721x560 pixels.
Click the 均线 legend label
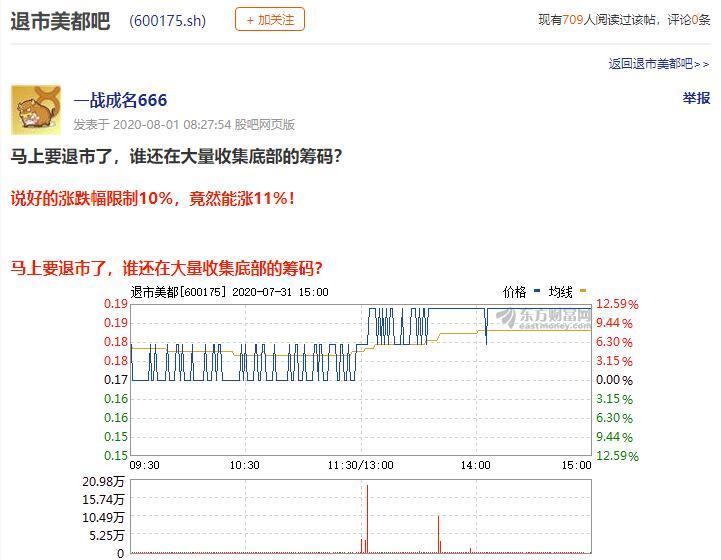coord(560,292)
